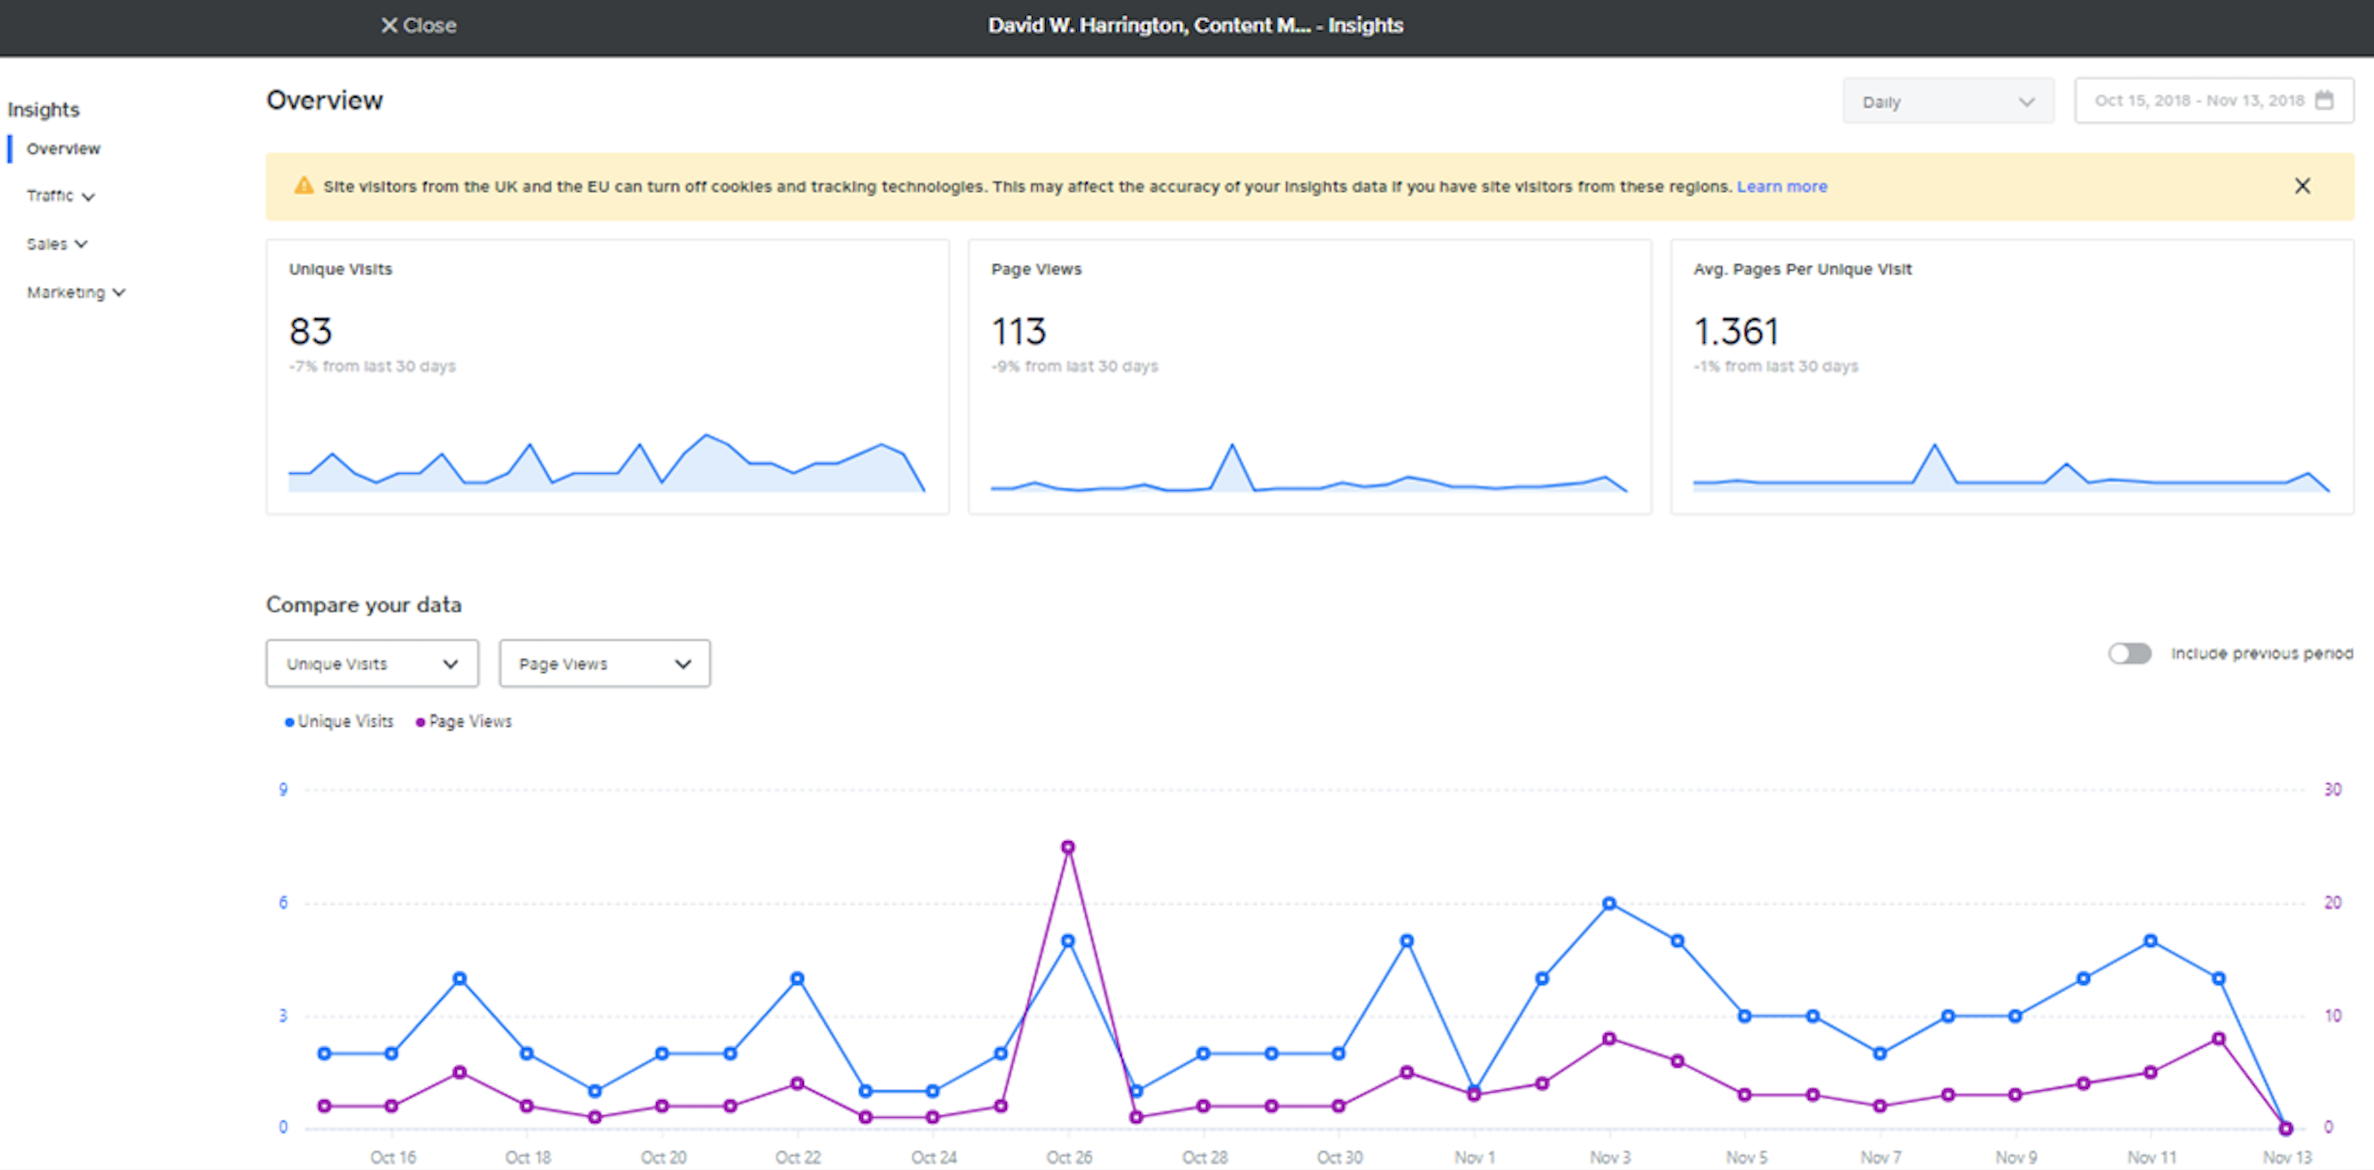Click the Nov 13 x-axis label
The image size is (2374, 1170).
pos(2287,1157)
